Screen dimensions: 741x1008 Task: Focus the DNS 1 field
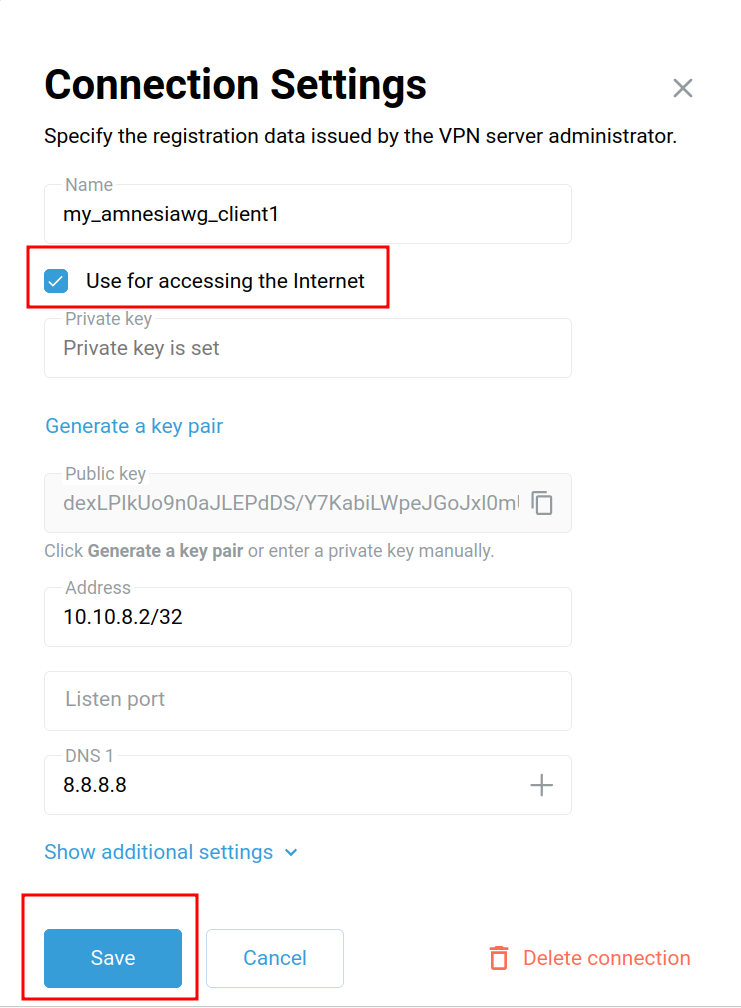tap(280, 785)
